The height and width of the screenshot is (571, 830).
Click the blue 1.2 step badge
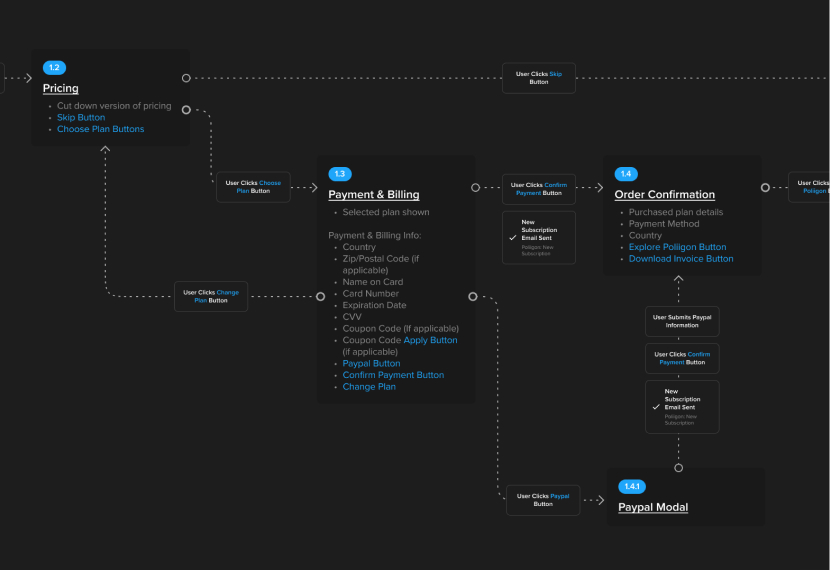[x=54, y=68]
